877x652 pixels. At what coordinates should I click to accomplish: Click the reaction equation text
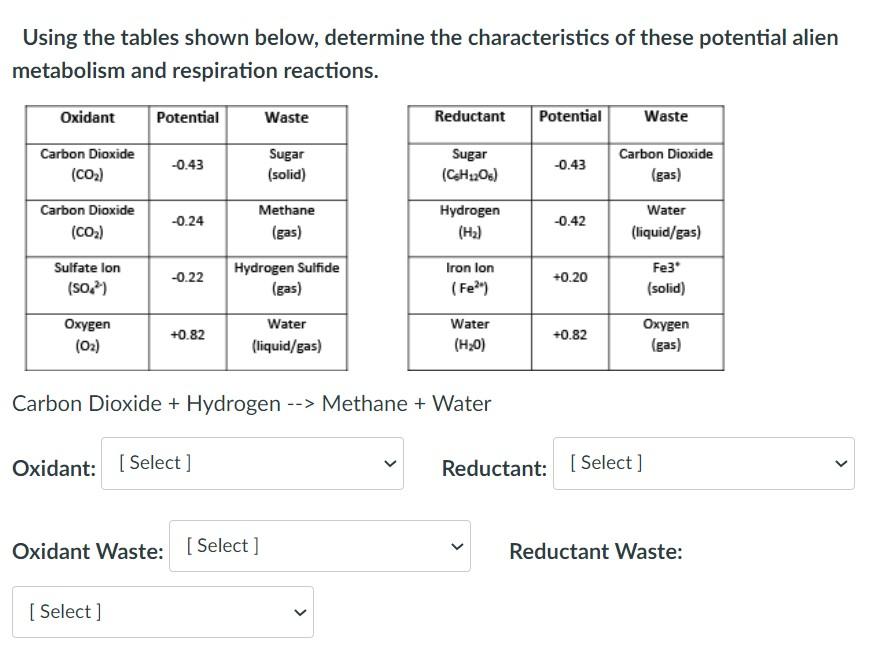click(251, 404)
